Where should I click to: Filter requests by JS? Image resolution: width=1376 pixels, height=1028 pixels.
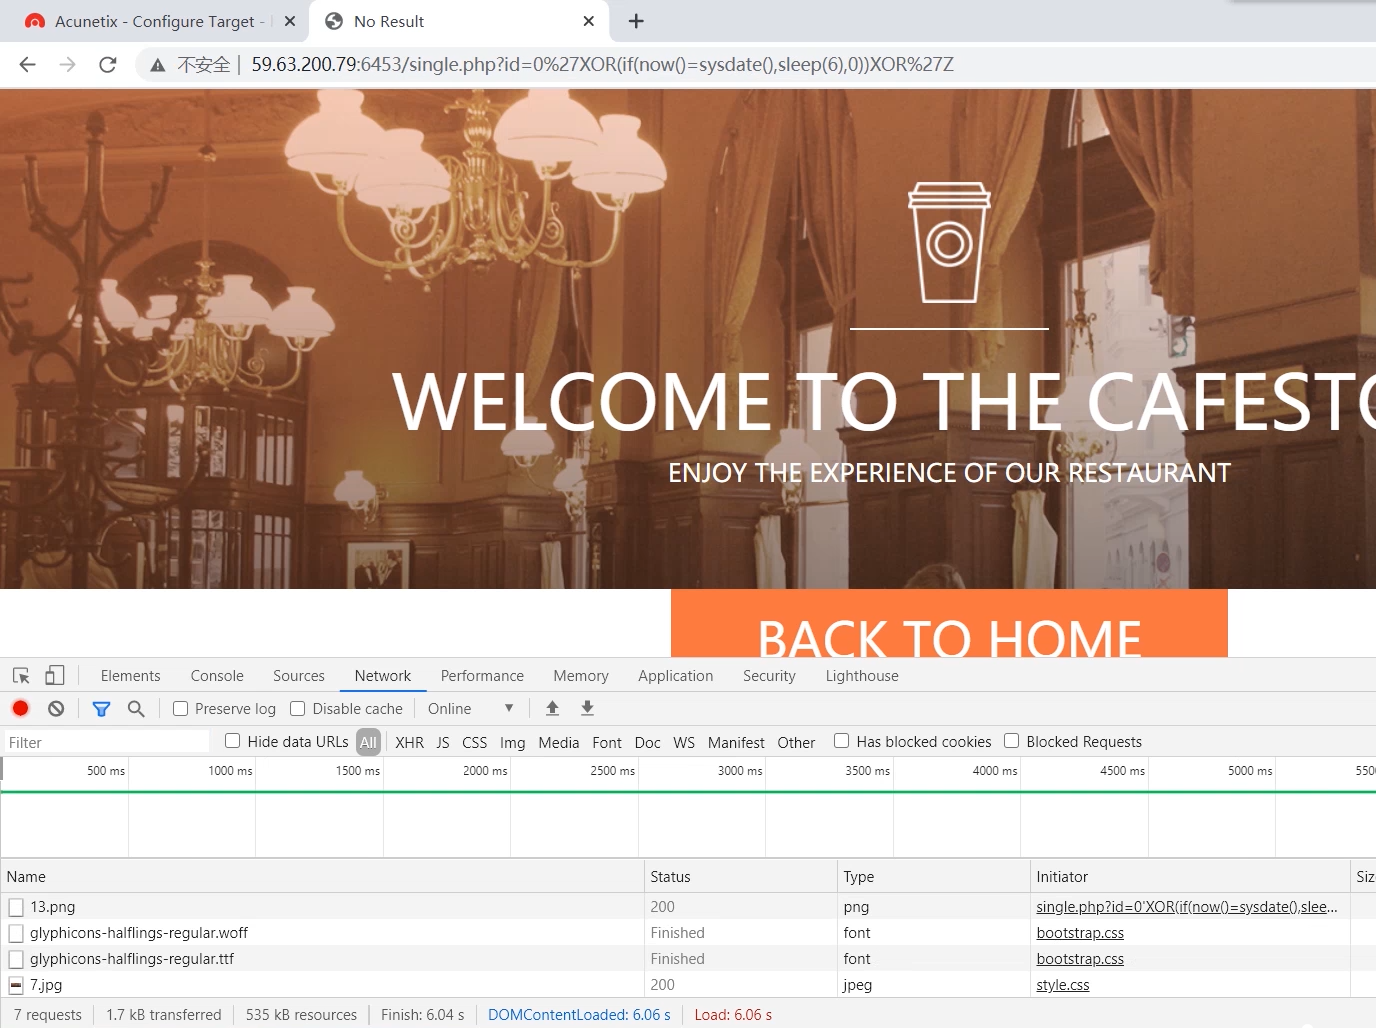[x=443, y=742]
